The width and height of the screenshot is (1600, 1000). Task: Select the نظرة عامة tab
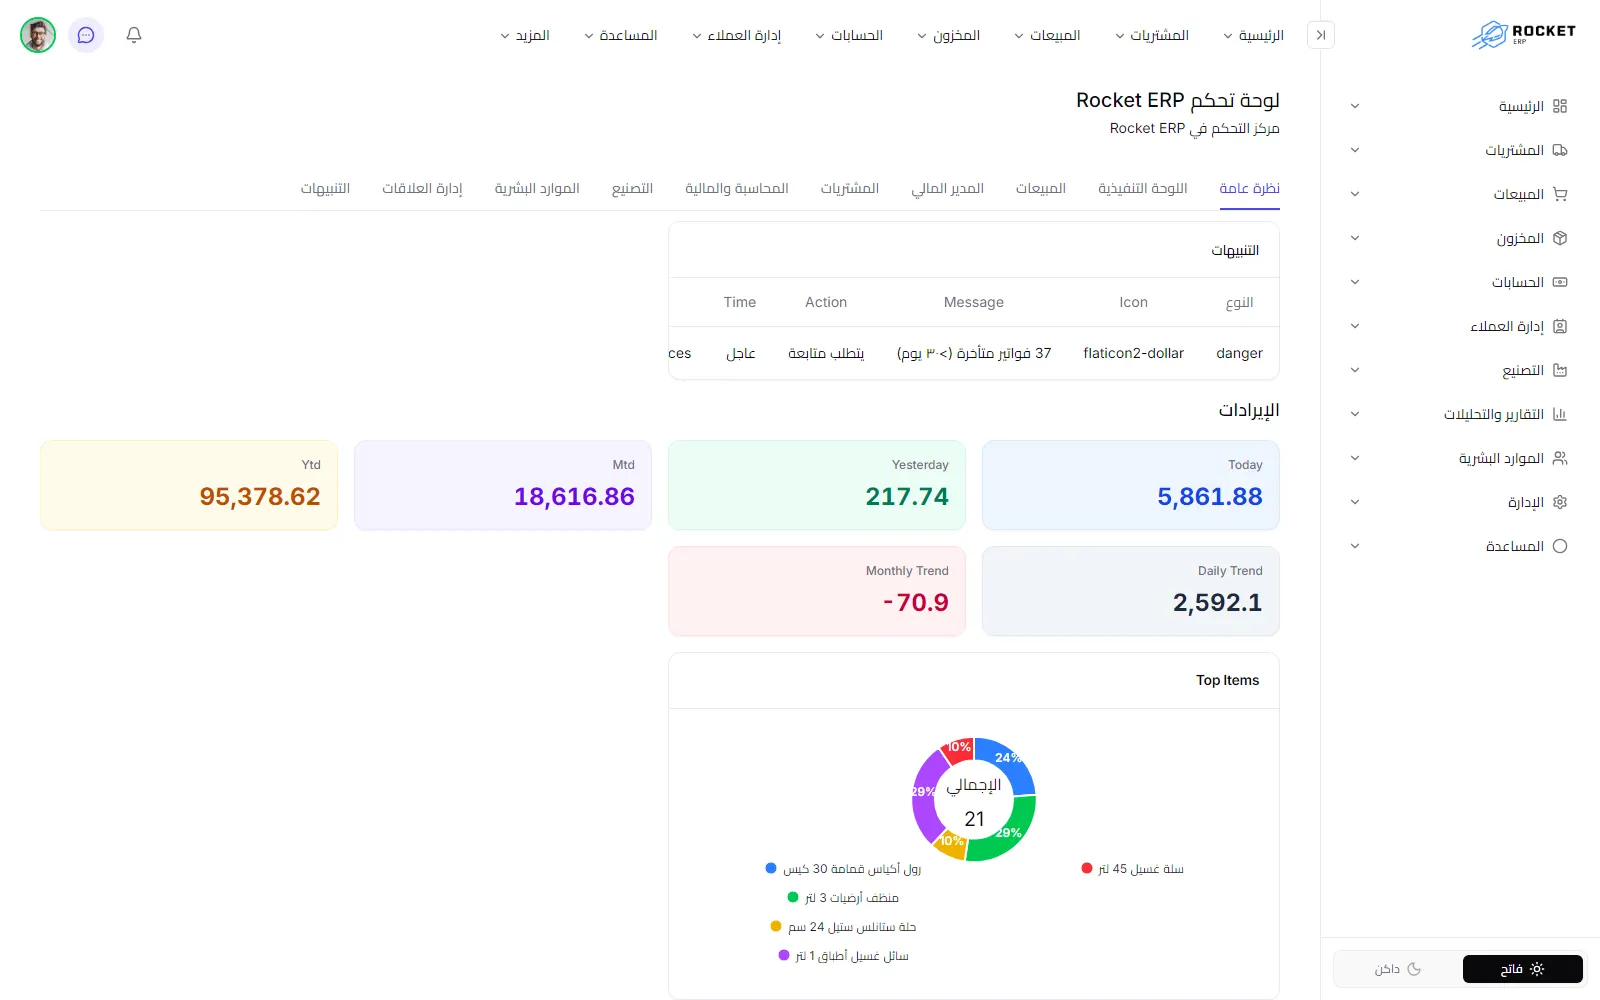coord(1249,188)
